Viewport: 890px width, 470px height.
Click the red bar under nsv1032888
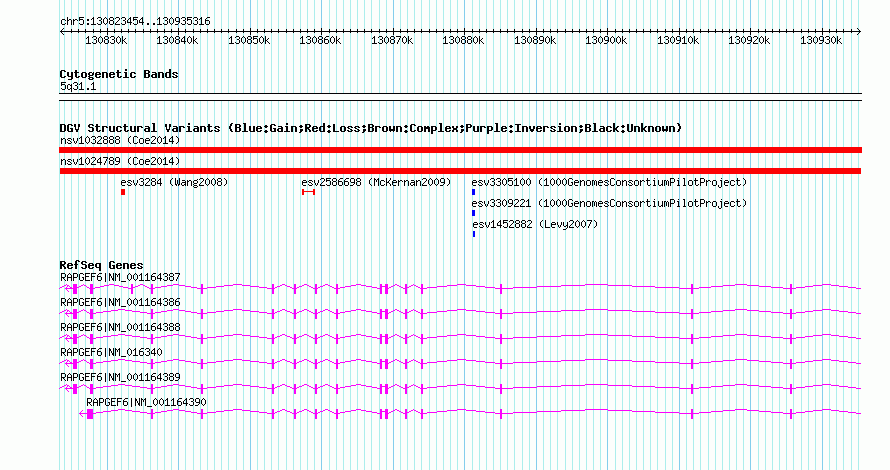[x=460, y=150]
